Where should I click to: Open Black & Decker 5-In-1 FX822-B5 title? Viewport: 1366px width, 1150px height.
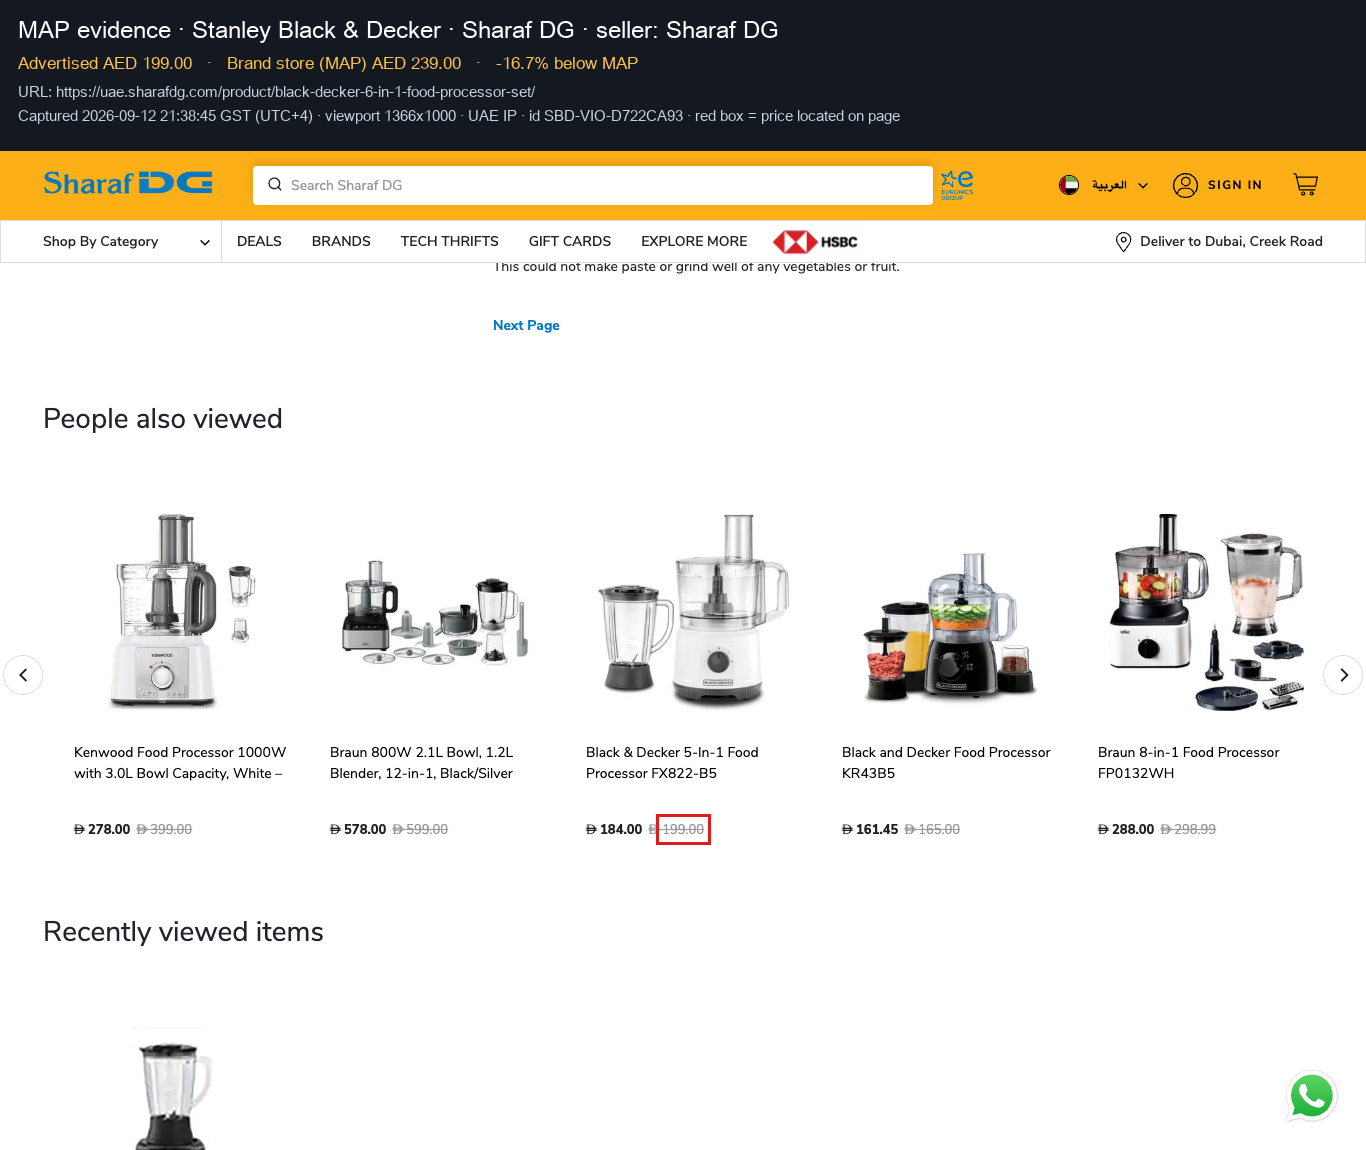(x=672, y=763)
